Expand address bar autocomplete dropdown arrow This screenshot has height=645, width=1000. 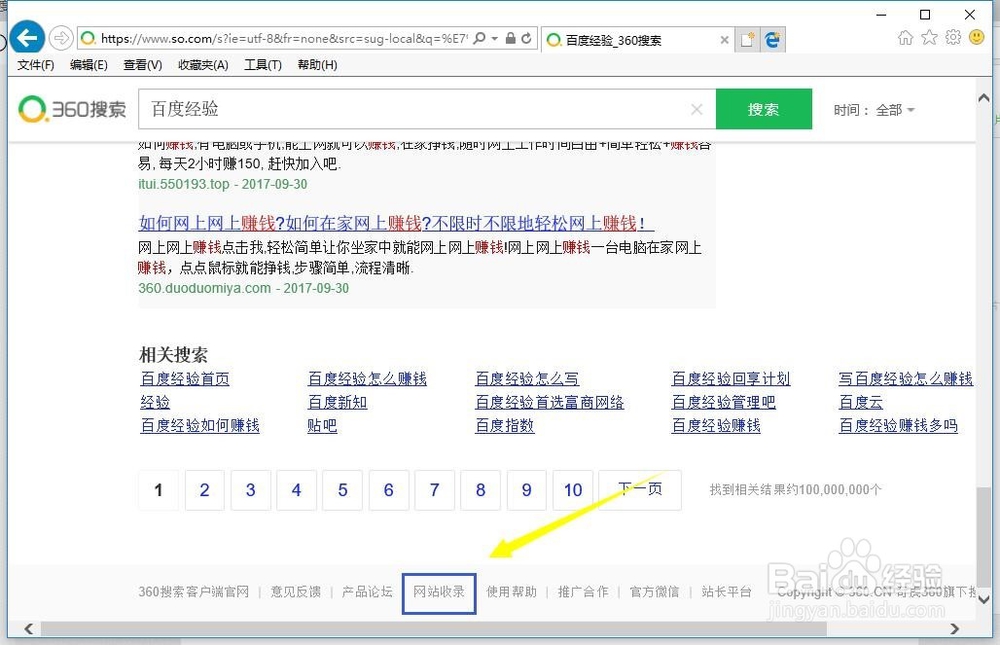(x=495, y=38)
